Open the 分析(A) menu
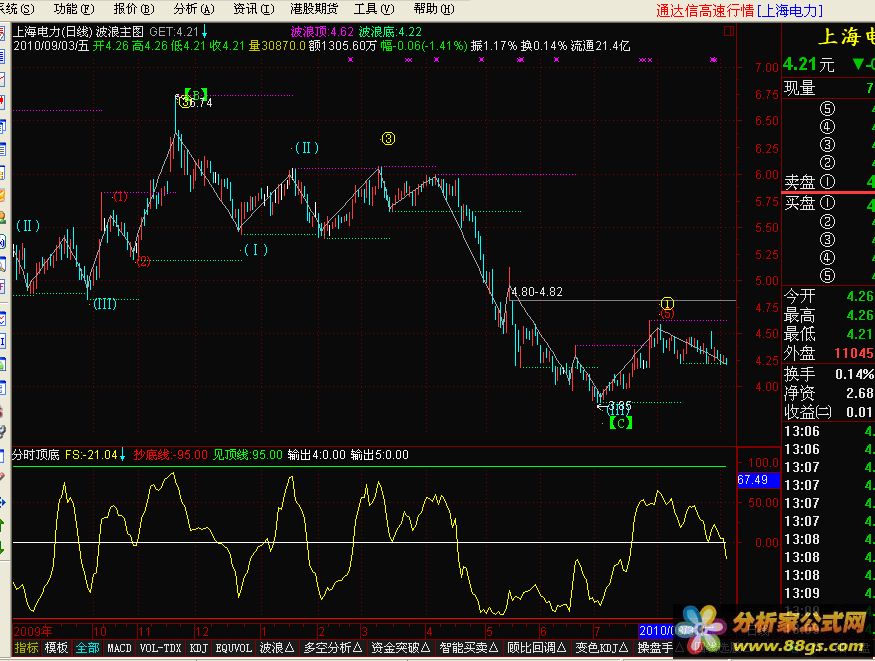The width and height of the screenshot is (875, 661). point(194,9)
